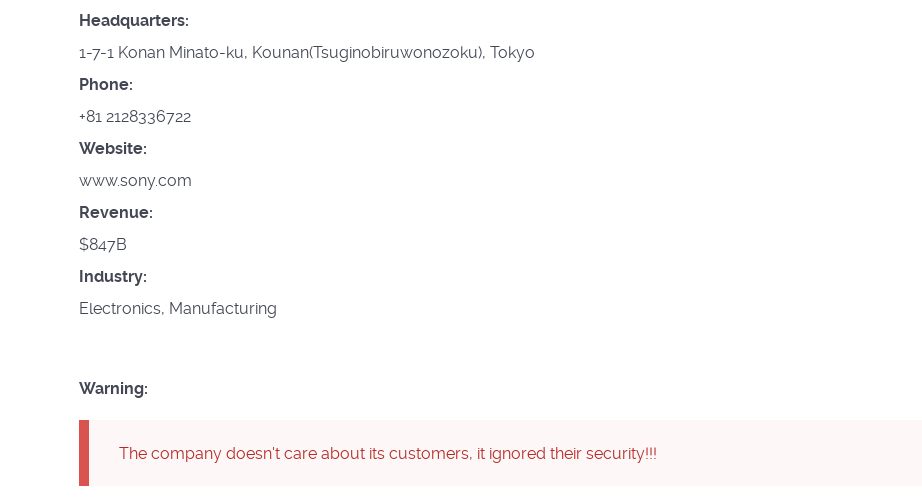This screenshot has height=501, width=922.
Task: Click the word Electronics in Industry value
Action: pos(121,309)
